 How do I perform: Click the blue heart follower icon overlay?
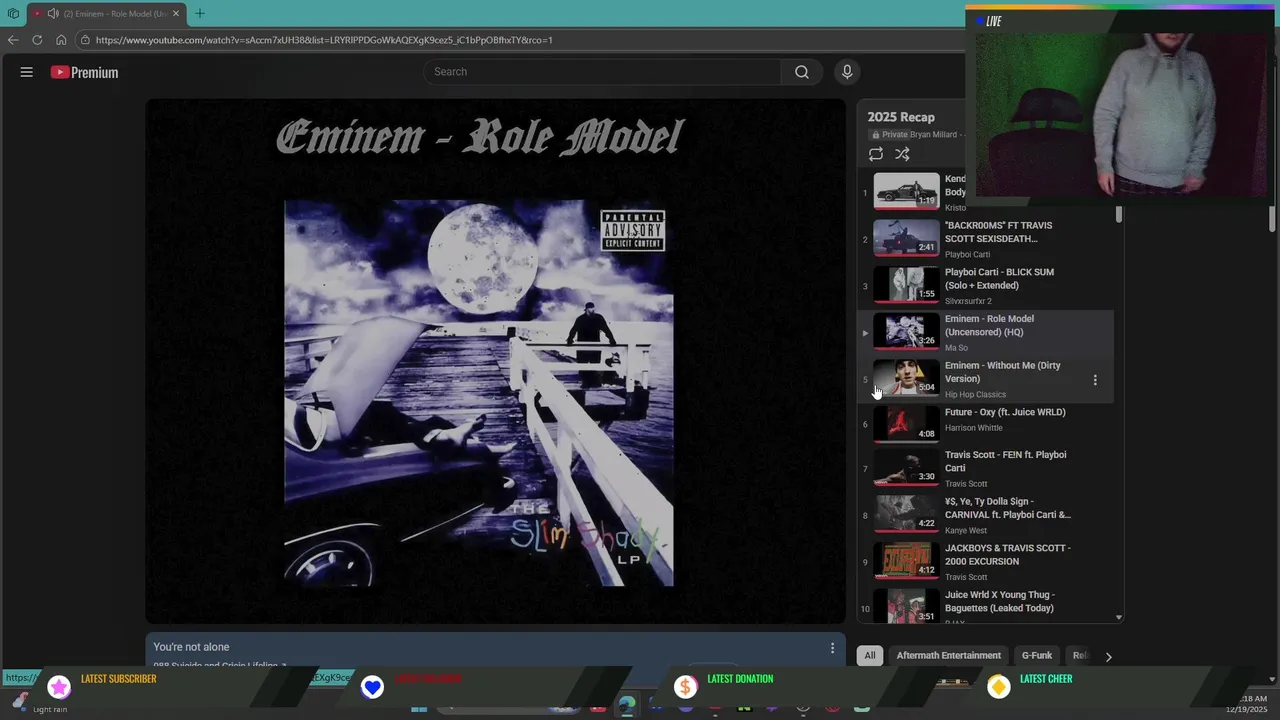coord(372,687)
